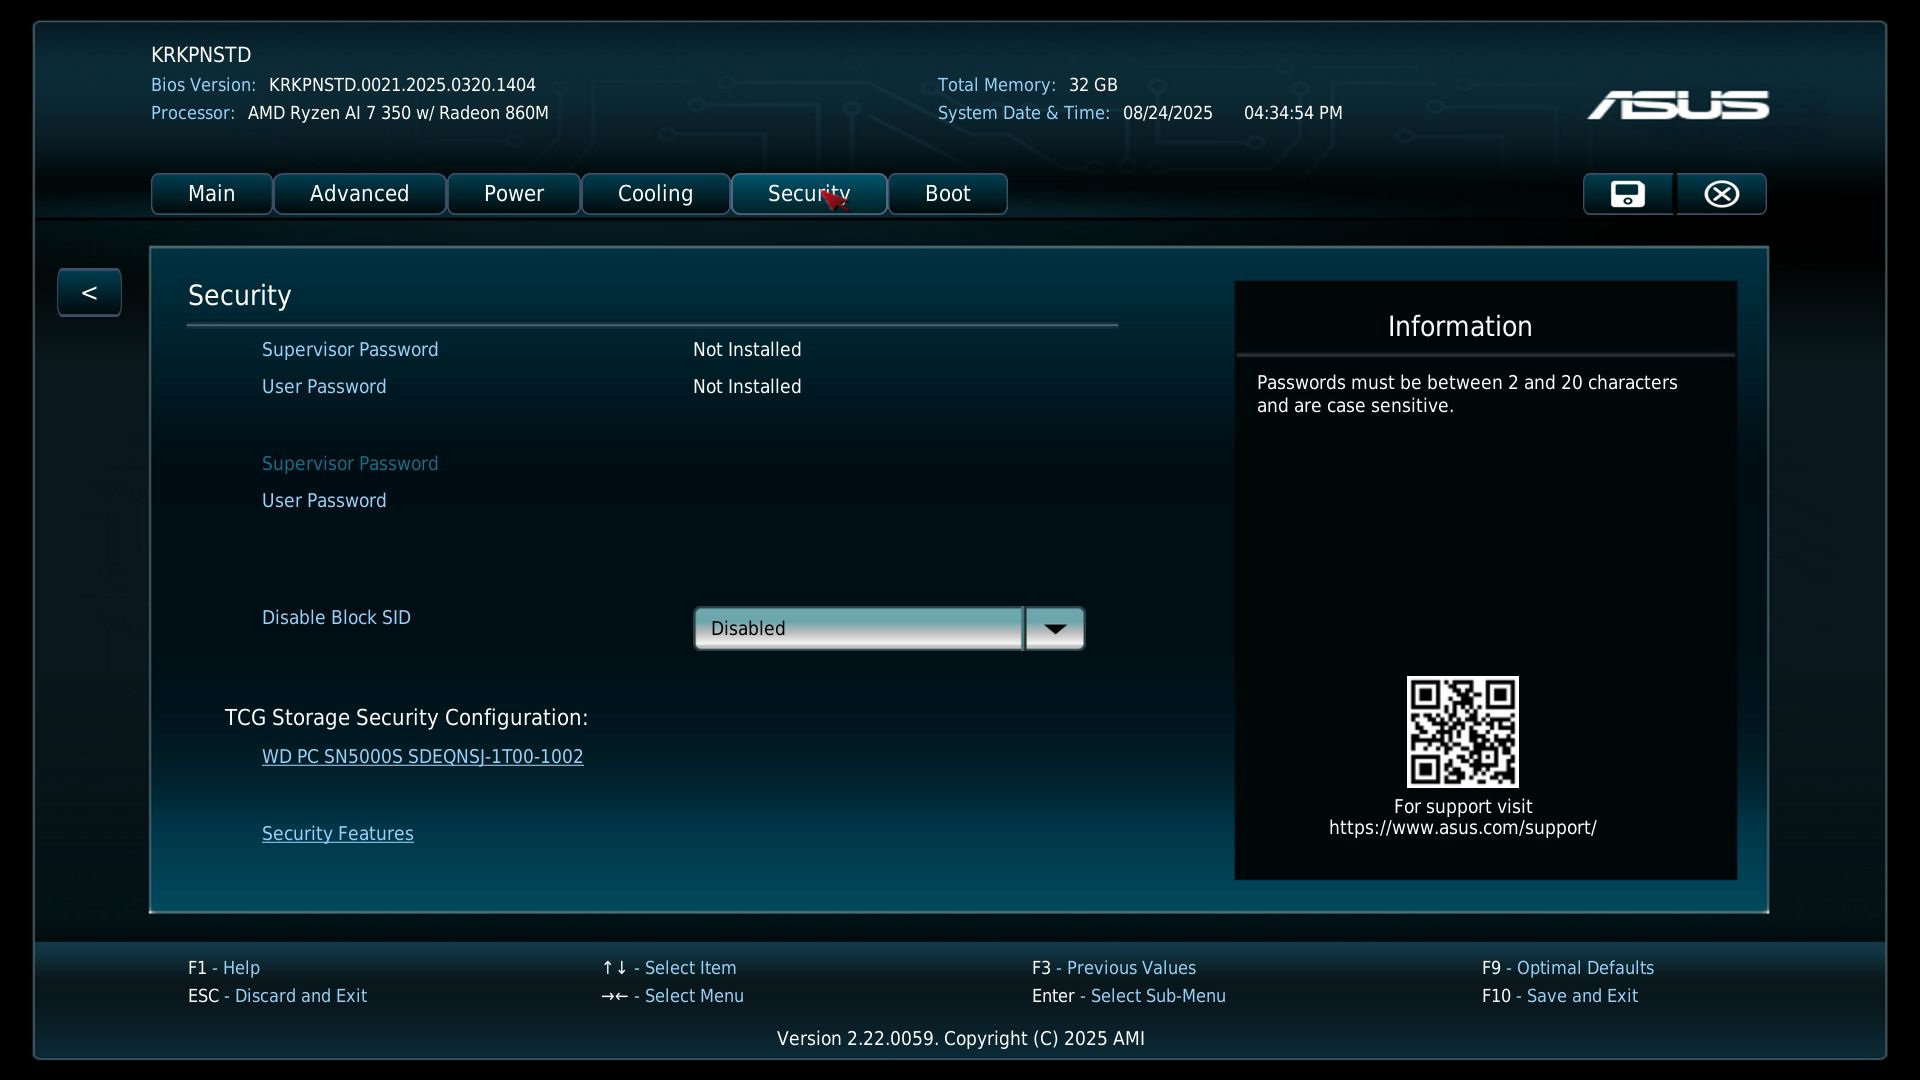The image size is (1920, 1080).
Task: Click the system date value
Action: (x=1167, y=113)
